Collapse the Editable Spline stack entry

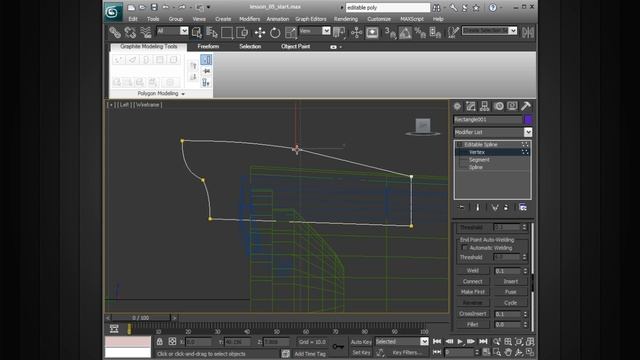pyautogui.click(x=459, y=144)
